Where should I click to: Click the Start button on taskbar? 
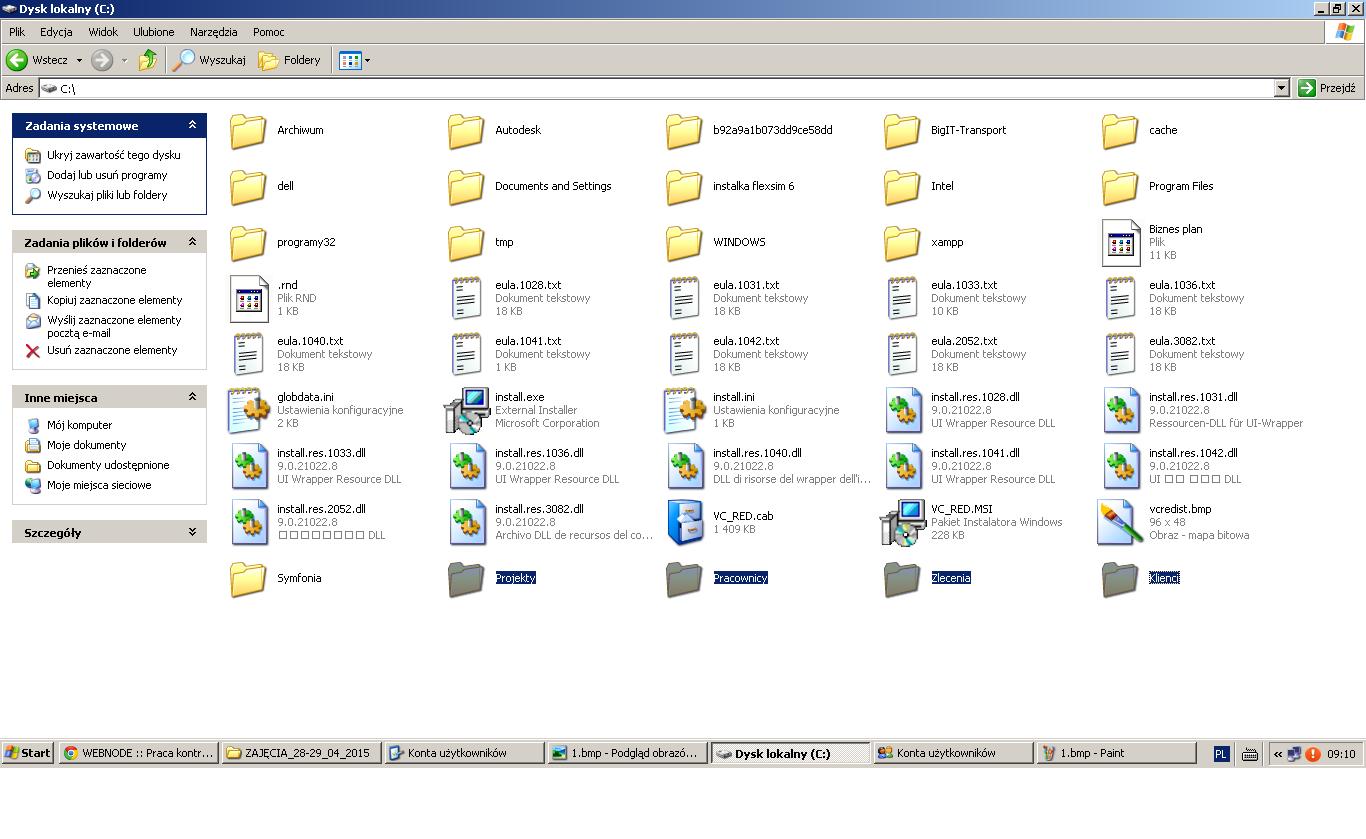28,753
